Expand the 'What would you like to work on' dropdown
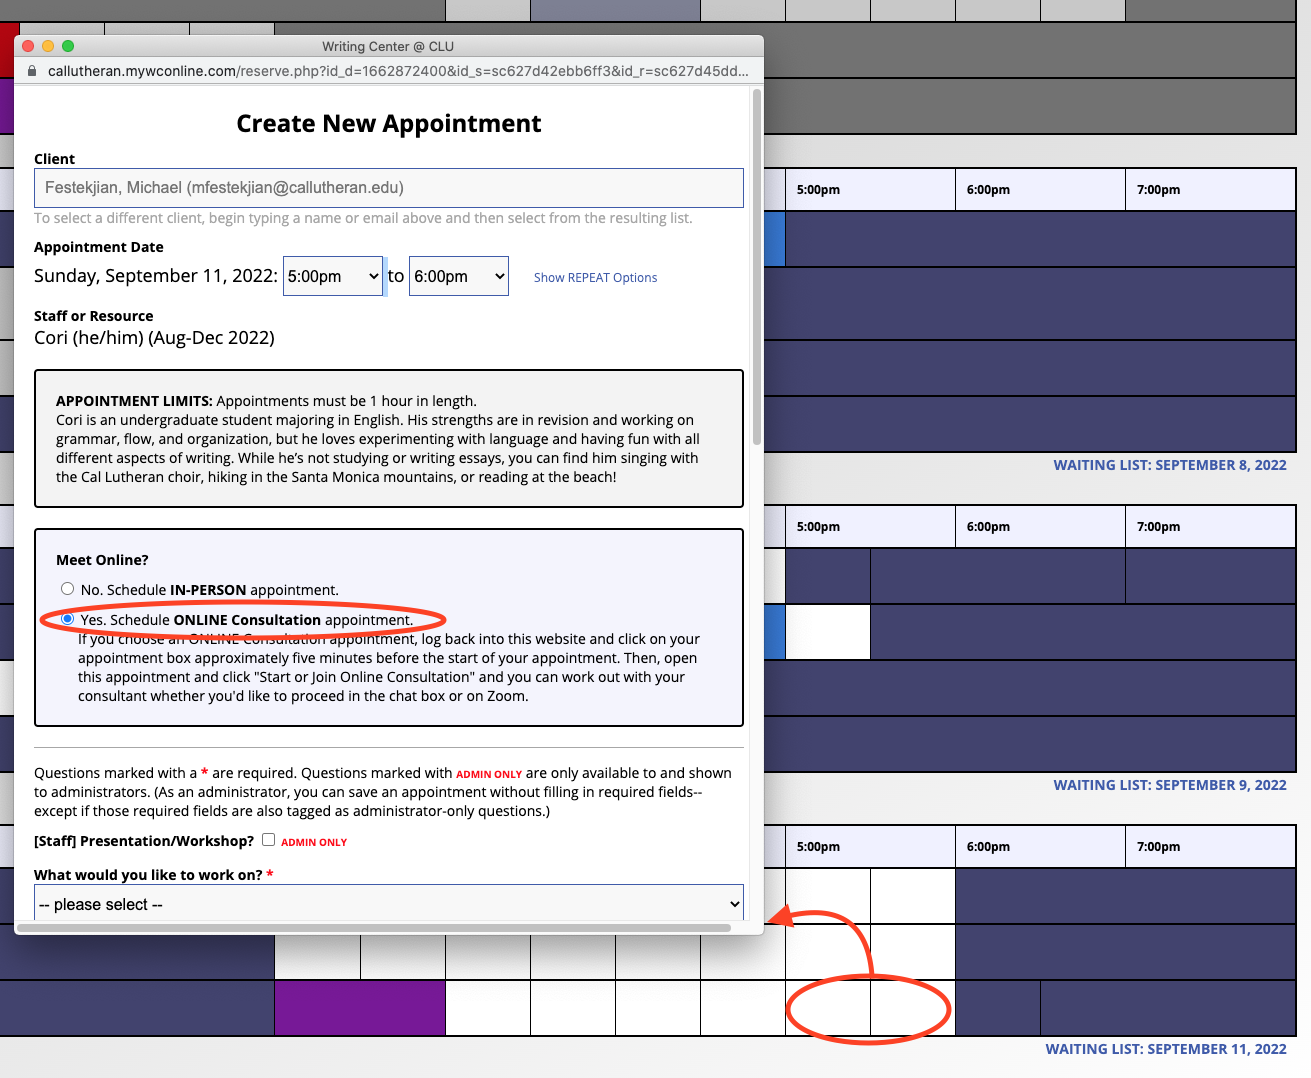 click(x=388, y=904)
